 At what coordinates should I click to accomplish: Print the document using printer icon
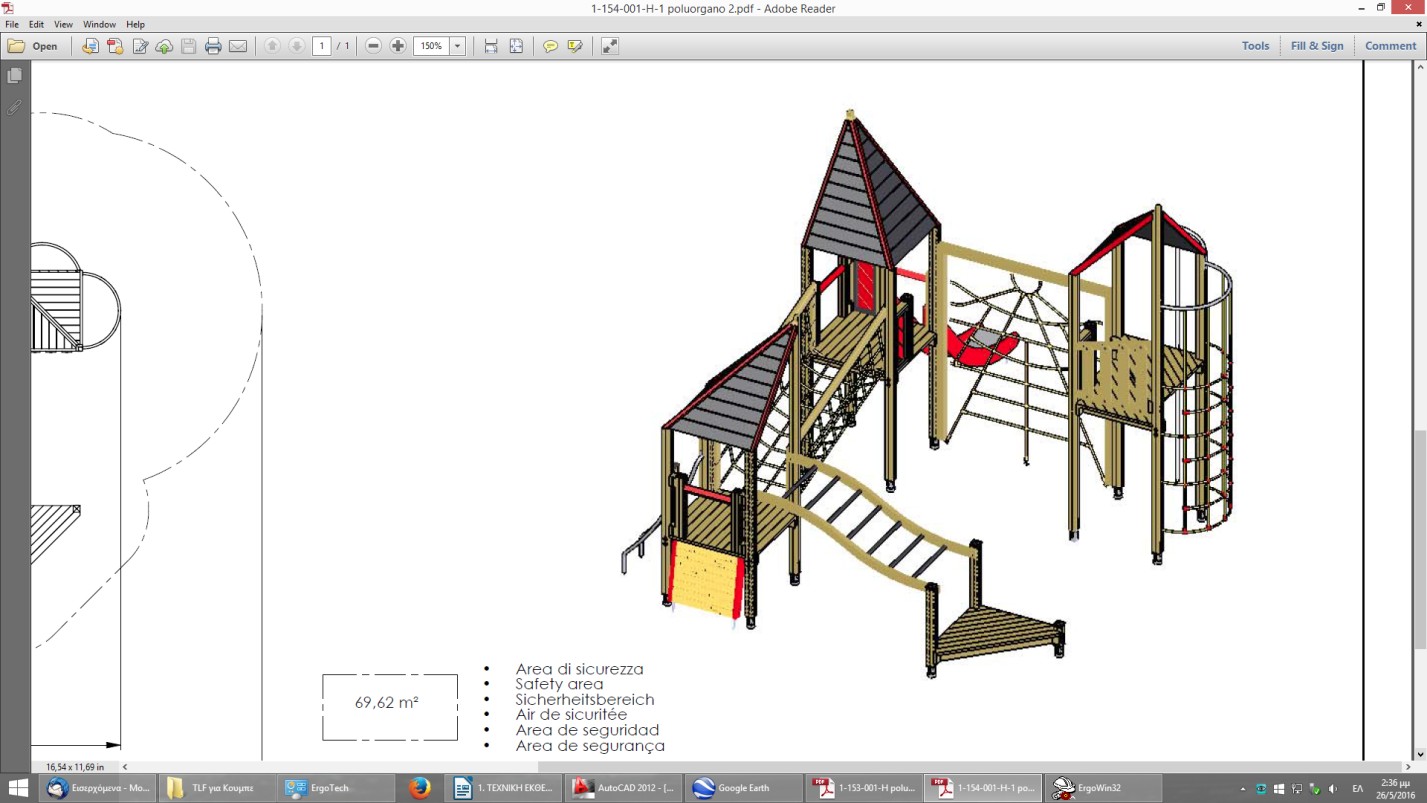pyautogui.click(x=213, y=46)
